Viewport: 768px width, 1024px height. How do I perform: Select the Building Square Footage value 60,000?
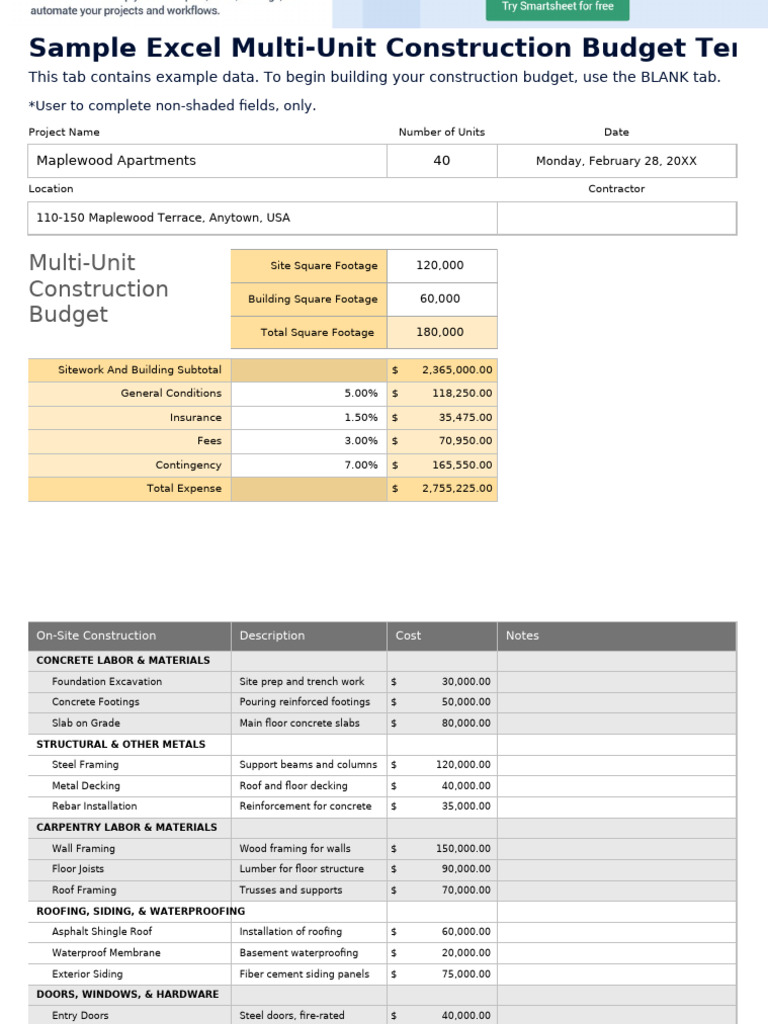click(x=442, y=299)
